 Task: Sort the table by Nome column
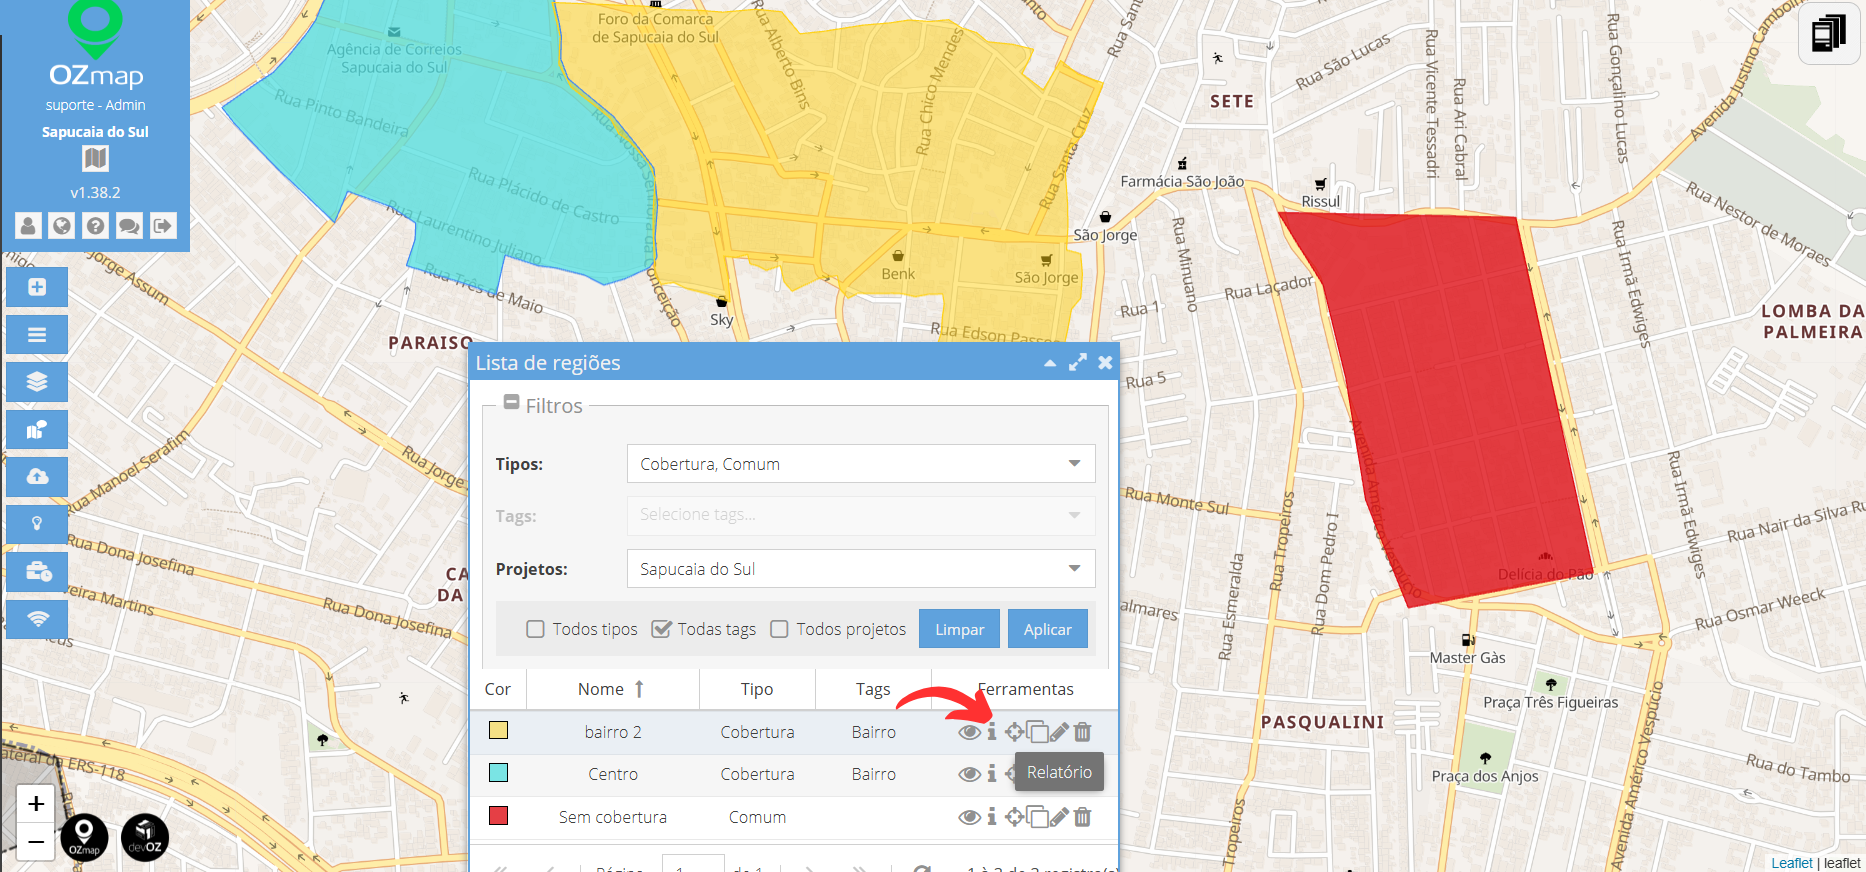click(x=612, y=689)
